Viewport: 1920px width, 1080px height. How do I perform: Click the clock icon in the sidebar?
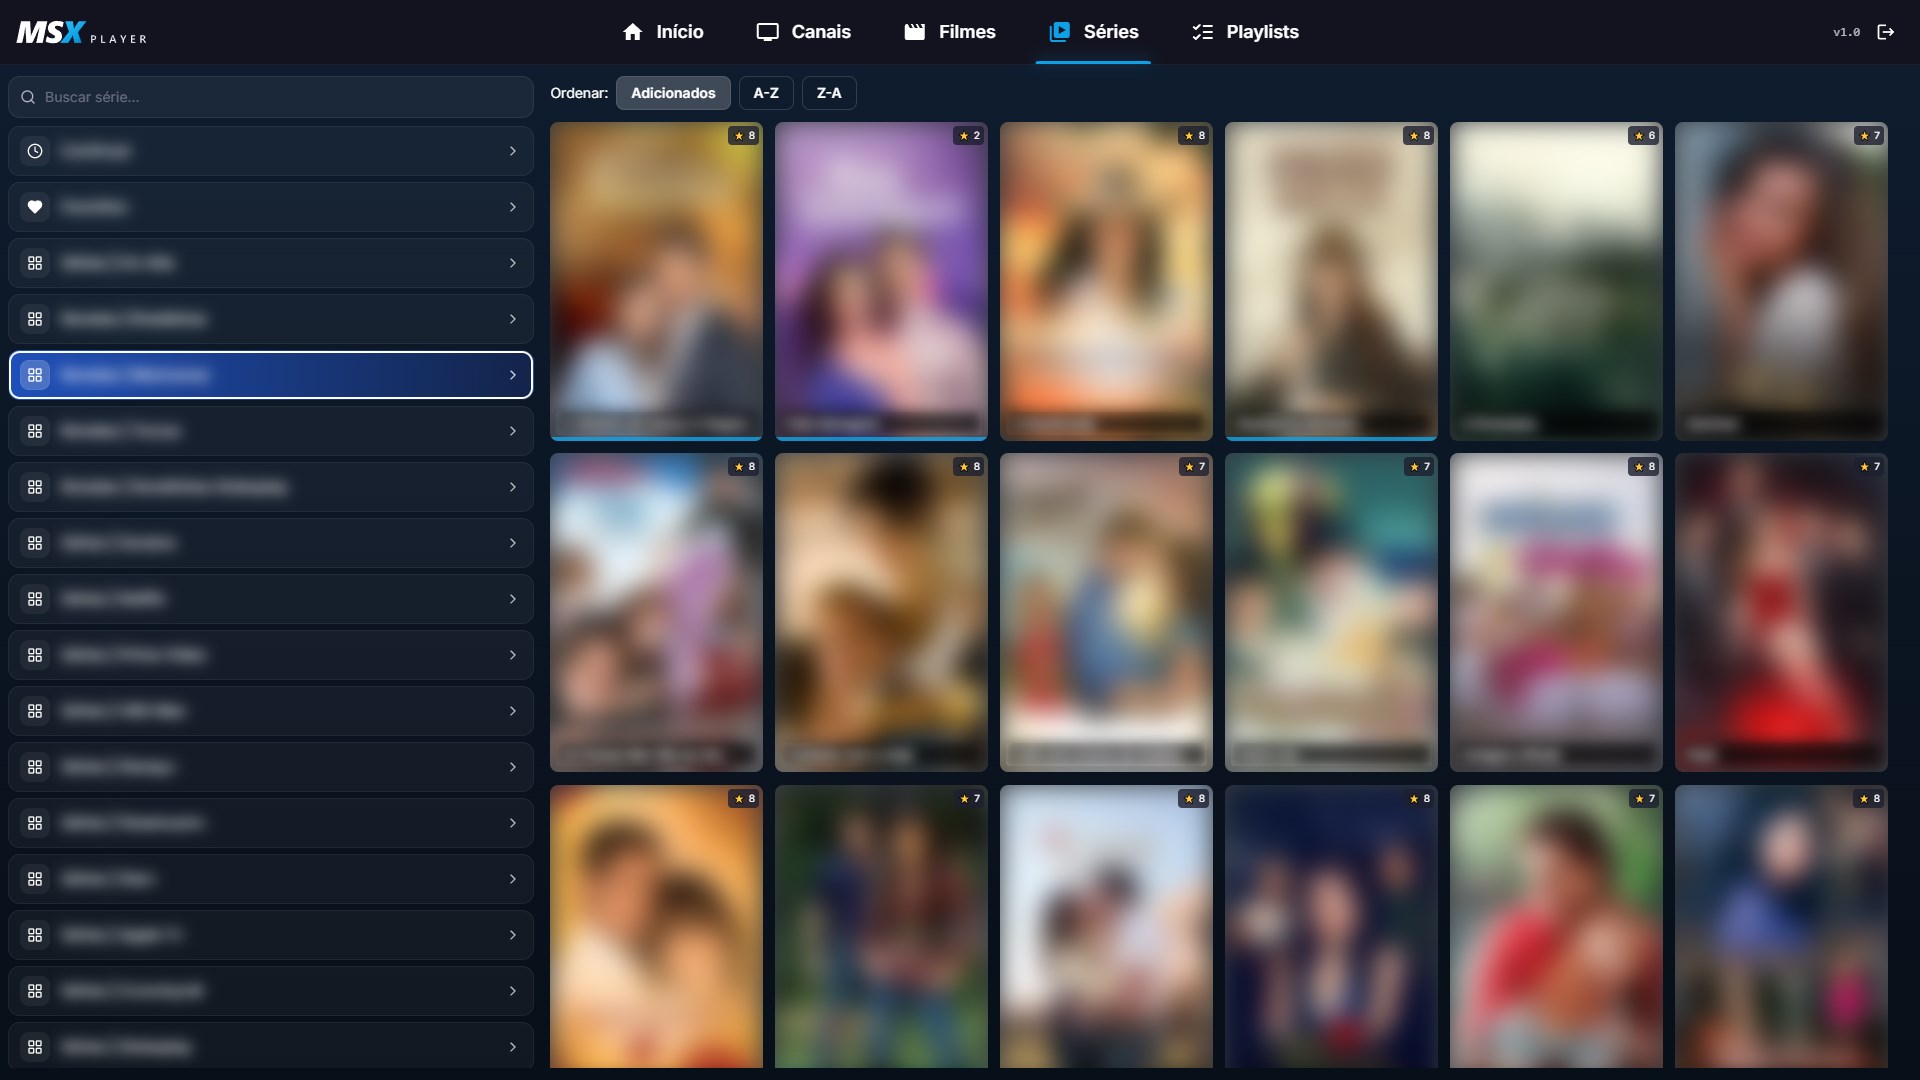pos(35,151)
